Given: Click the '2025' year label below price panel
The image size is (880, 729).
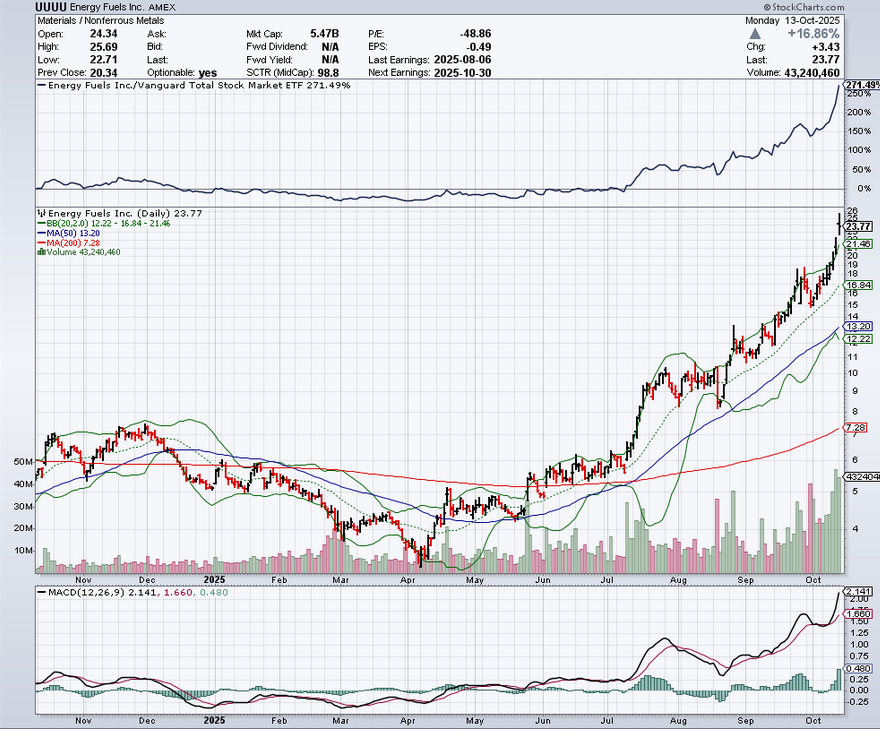Looking at the screenshot, I should 214,580.
